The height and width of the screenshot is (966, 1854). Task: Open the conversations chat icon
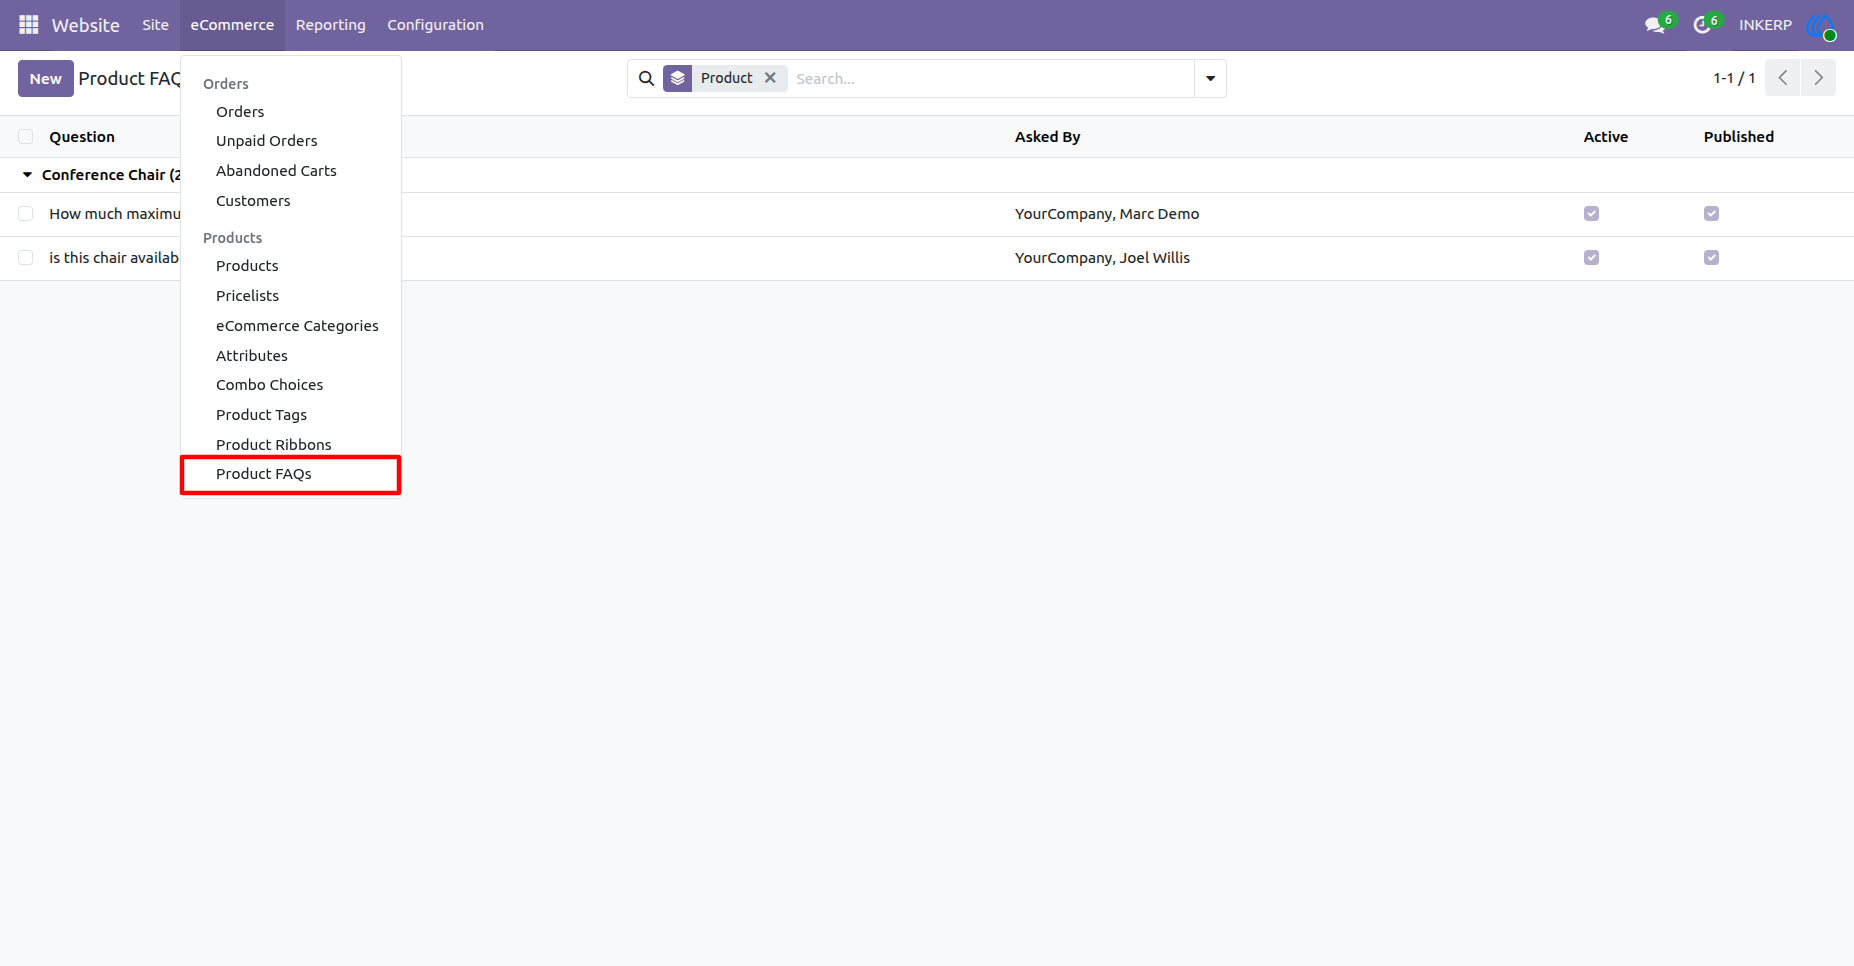coord(1656,25)
